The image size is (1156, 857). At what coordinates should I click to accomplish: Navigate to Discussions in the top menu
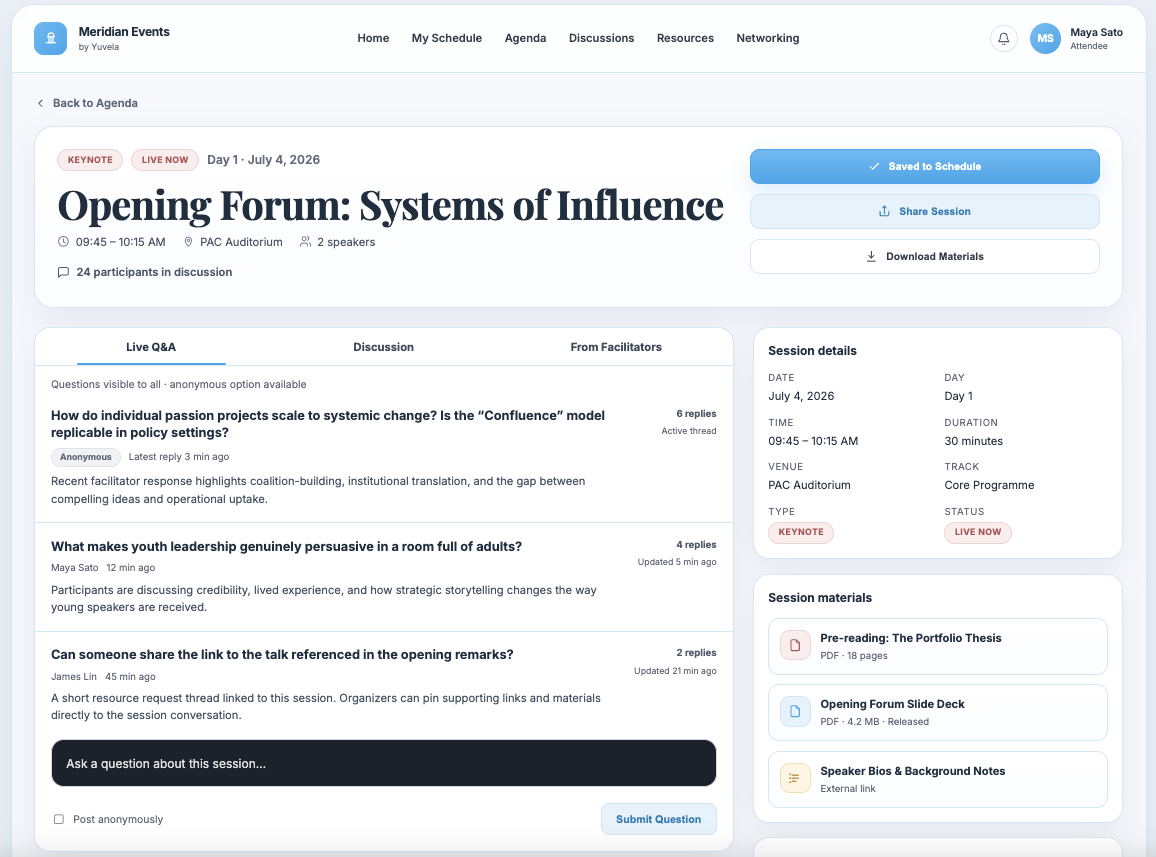coord(601,38)
